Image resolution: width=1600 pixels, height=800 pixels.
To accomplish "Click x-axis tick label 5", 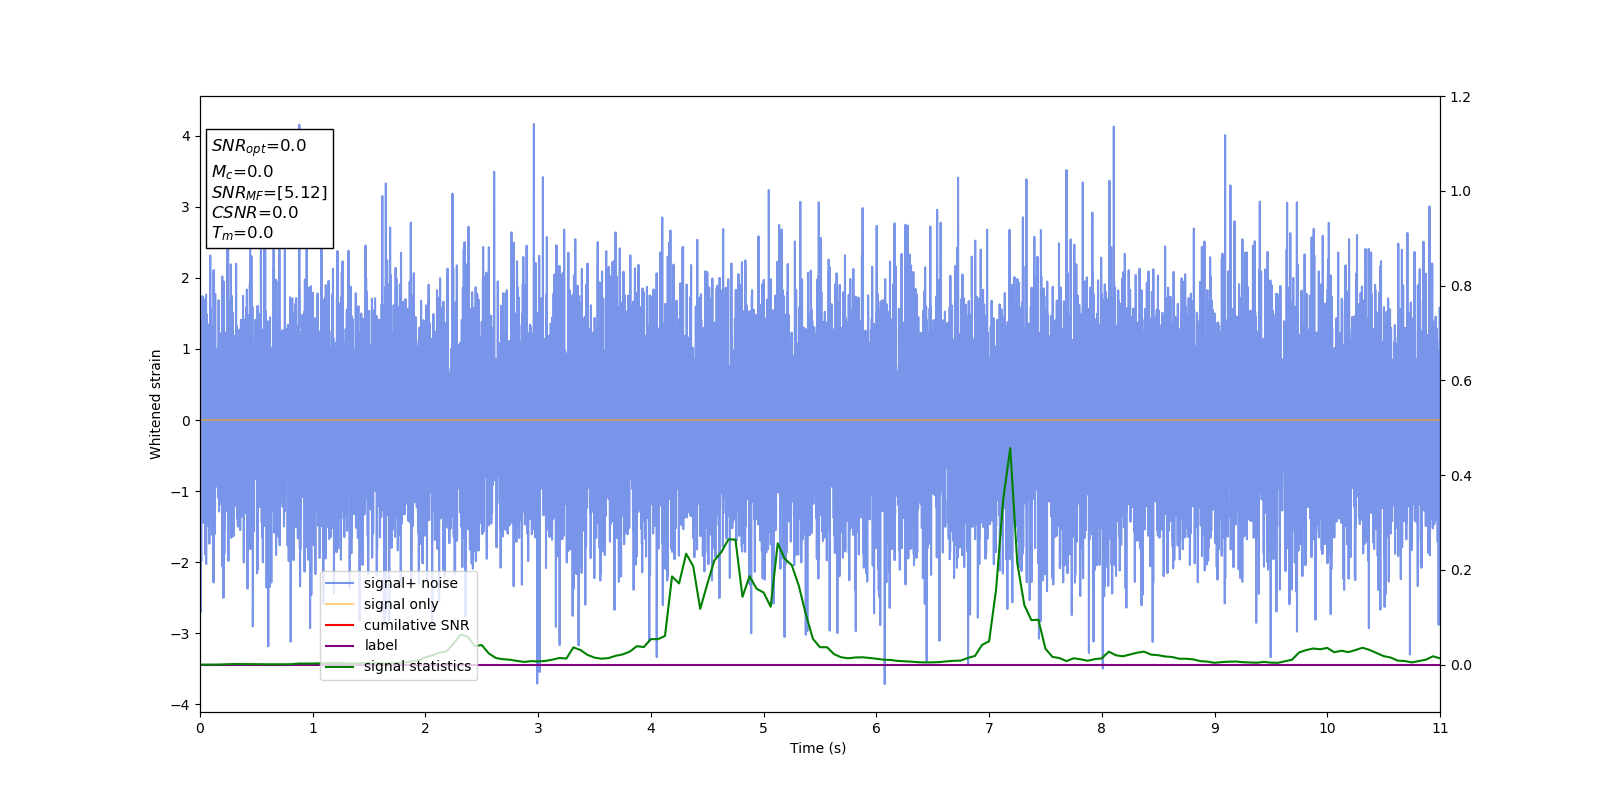I will pos(764,728).
